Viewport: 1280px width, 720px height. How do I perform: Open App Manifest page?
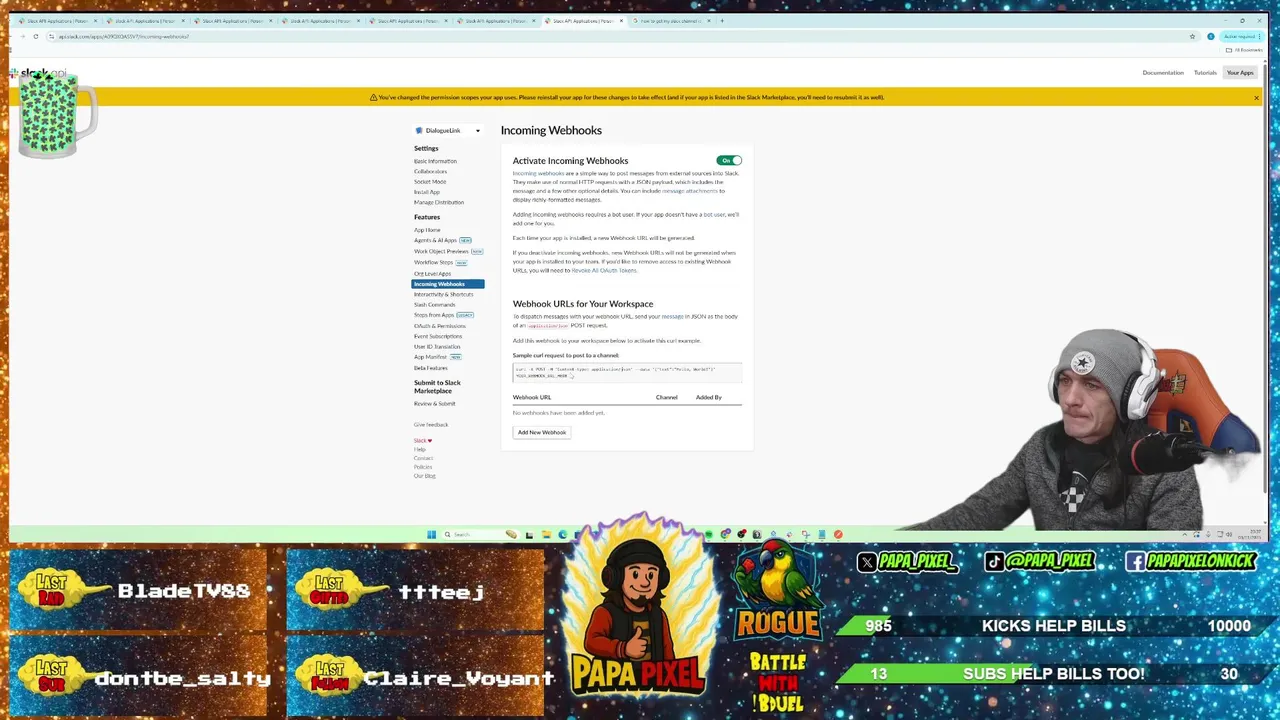[x=430, y=357]
